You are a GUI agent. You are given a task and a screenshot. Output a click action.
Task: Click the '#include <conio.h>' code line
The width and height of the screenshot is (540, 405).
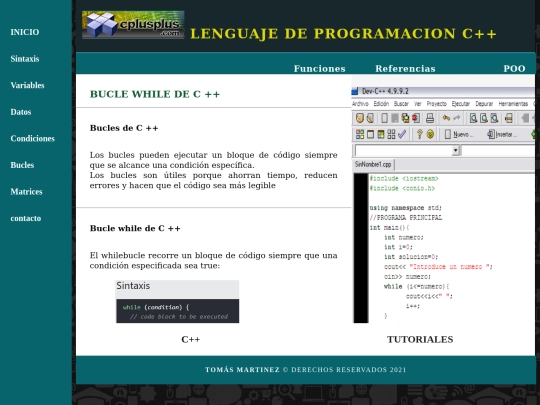pos(402,188)
